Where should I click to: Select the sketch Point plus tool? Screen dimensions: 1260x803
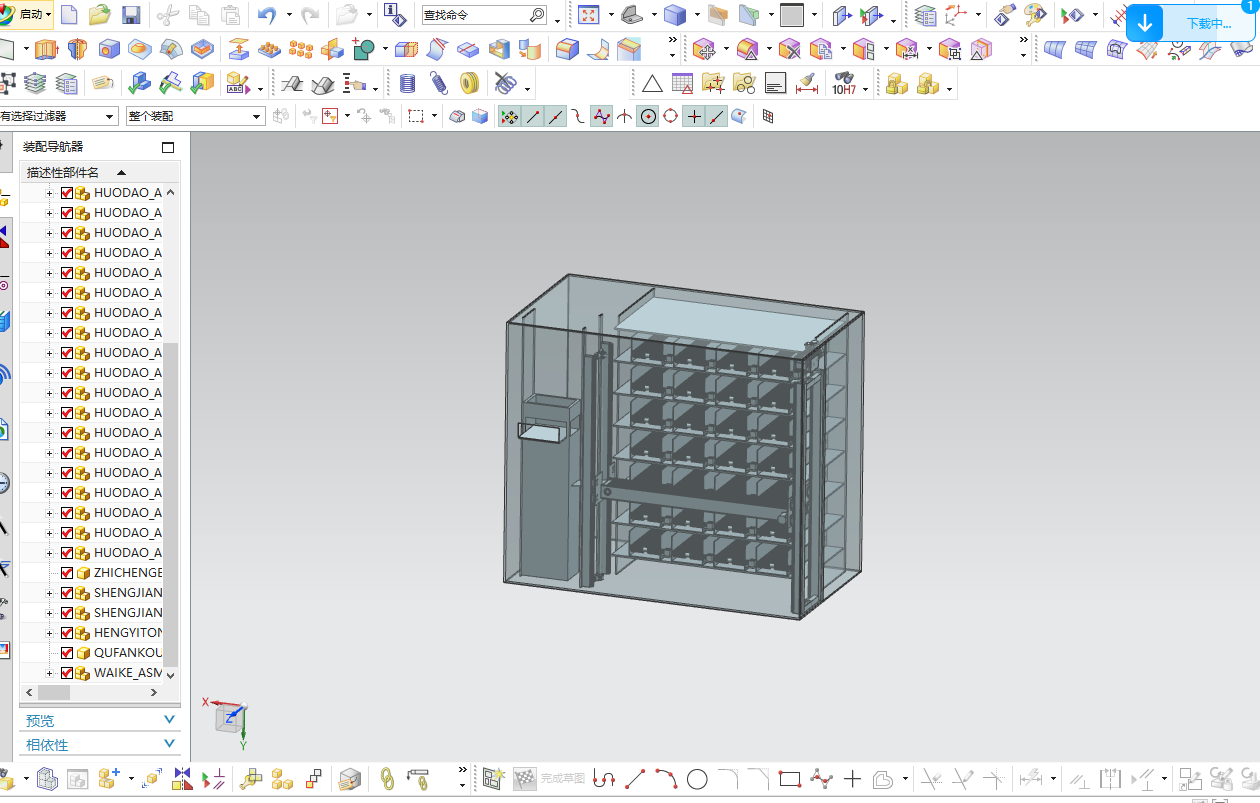coord(852,778)
